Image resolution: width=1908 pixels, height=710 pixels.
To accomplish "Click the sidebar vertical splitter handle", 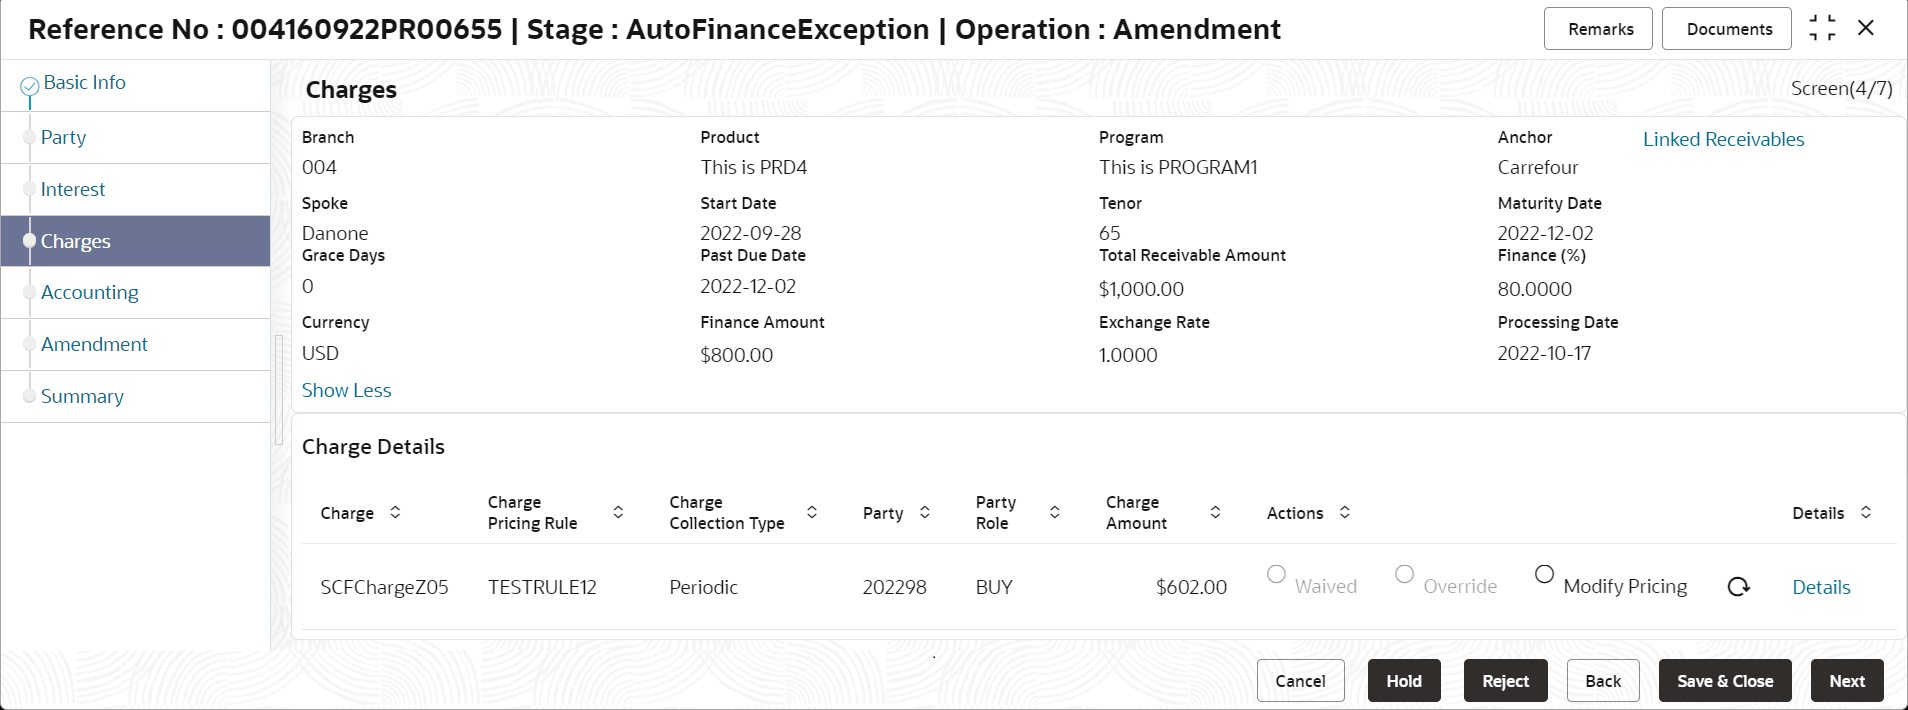I will (279, 390).
